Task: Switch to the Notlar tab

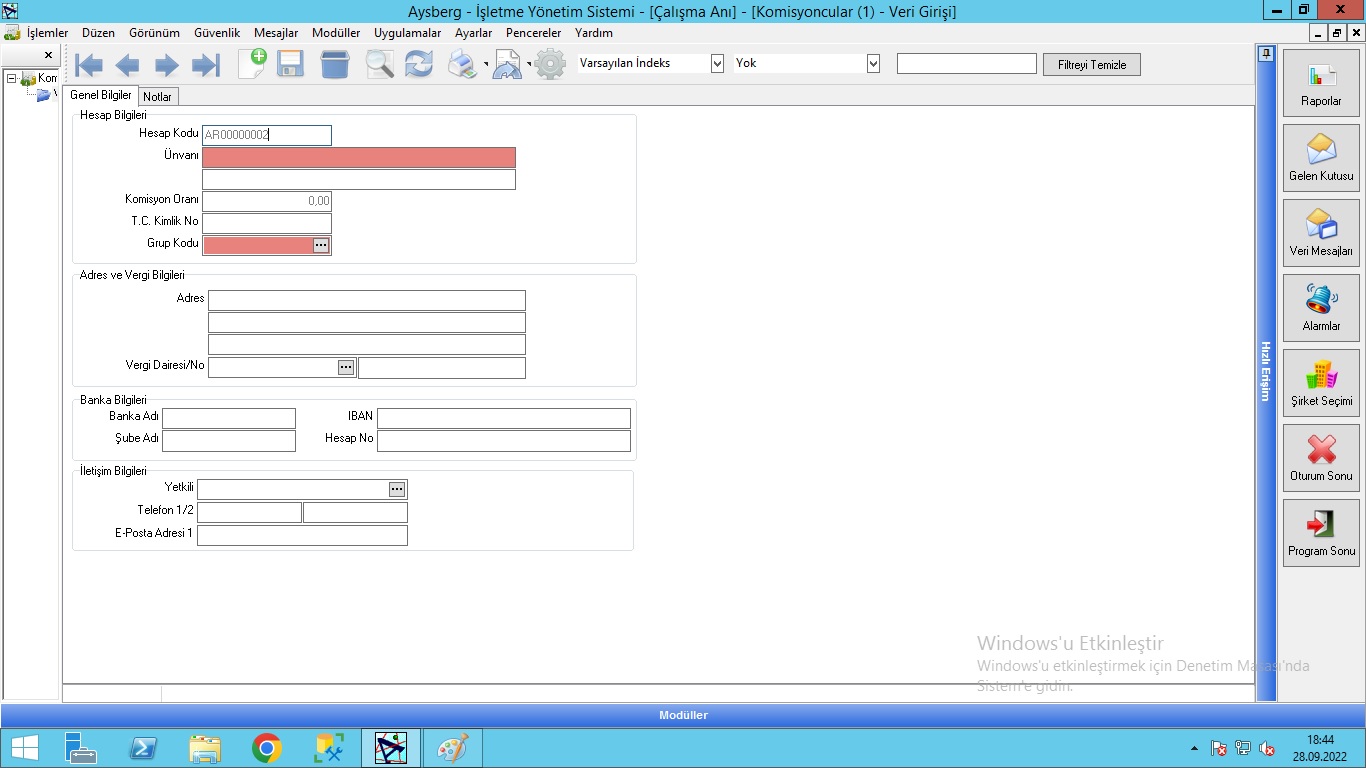Action: click(x=158, y=97)
